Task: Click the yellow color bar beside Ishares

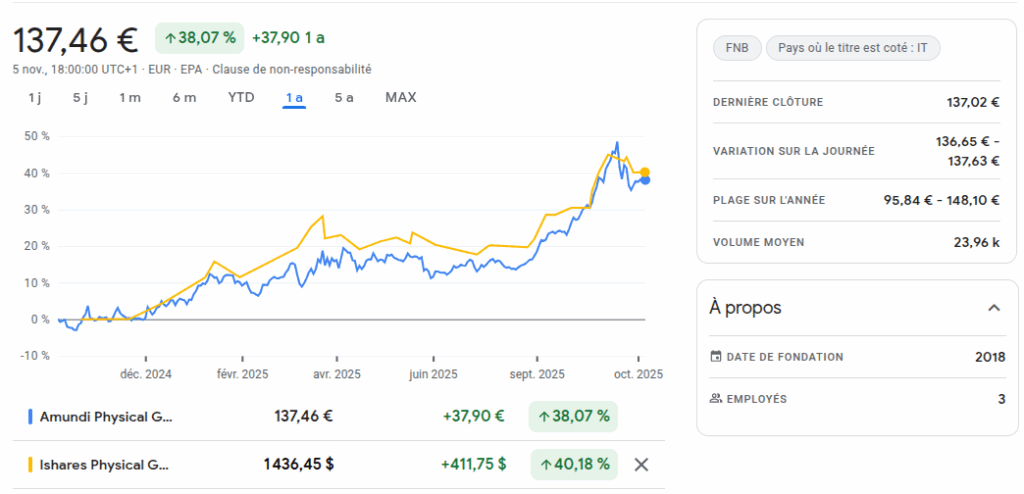Action: pyautogui.click(x=31, y=464)
